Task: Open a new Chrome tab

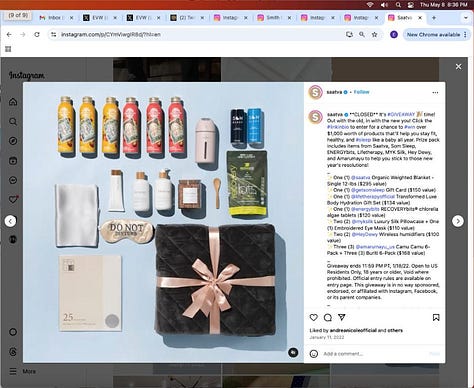Action: click(434, 18)
